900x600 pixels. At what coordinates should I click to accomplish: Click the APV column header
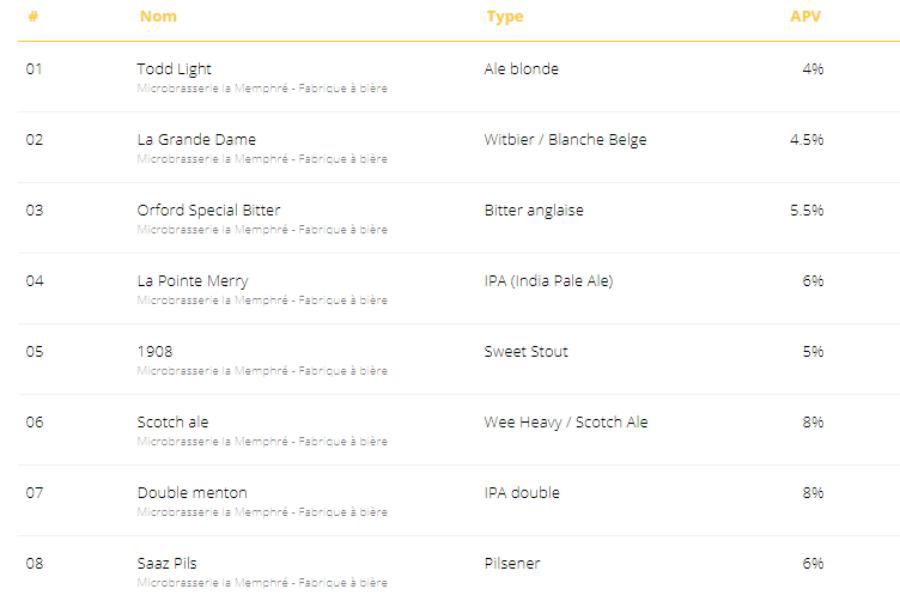tap(805, 16)
